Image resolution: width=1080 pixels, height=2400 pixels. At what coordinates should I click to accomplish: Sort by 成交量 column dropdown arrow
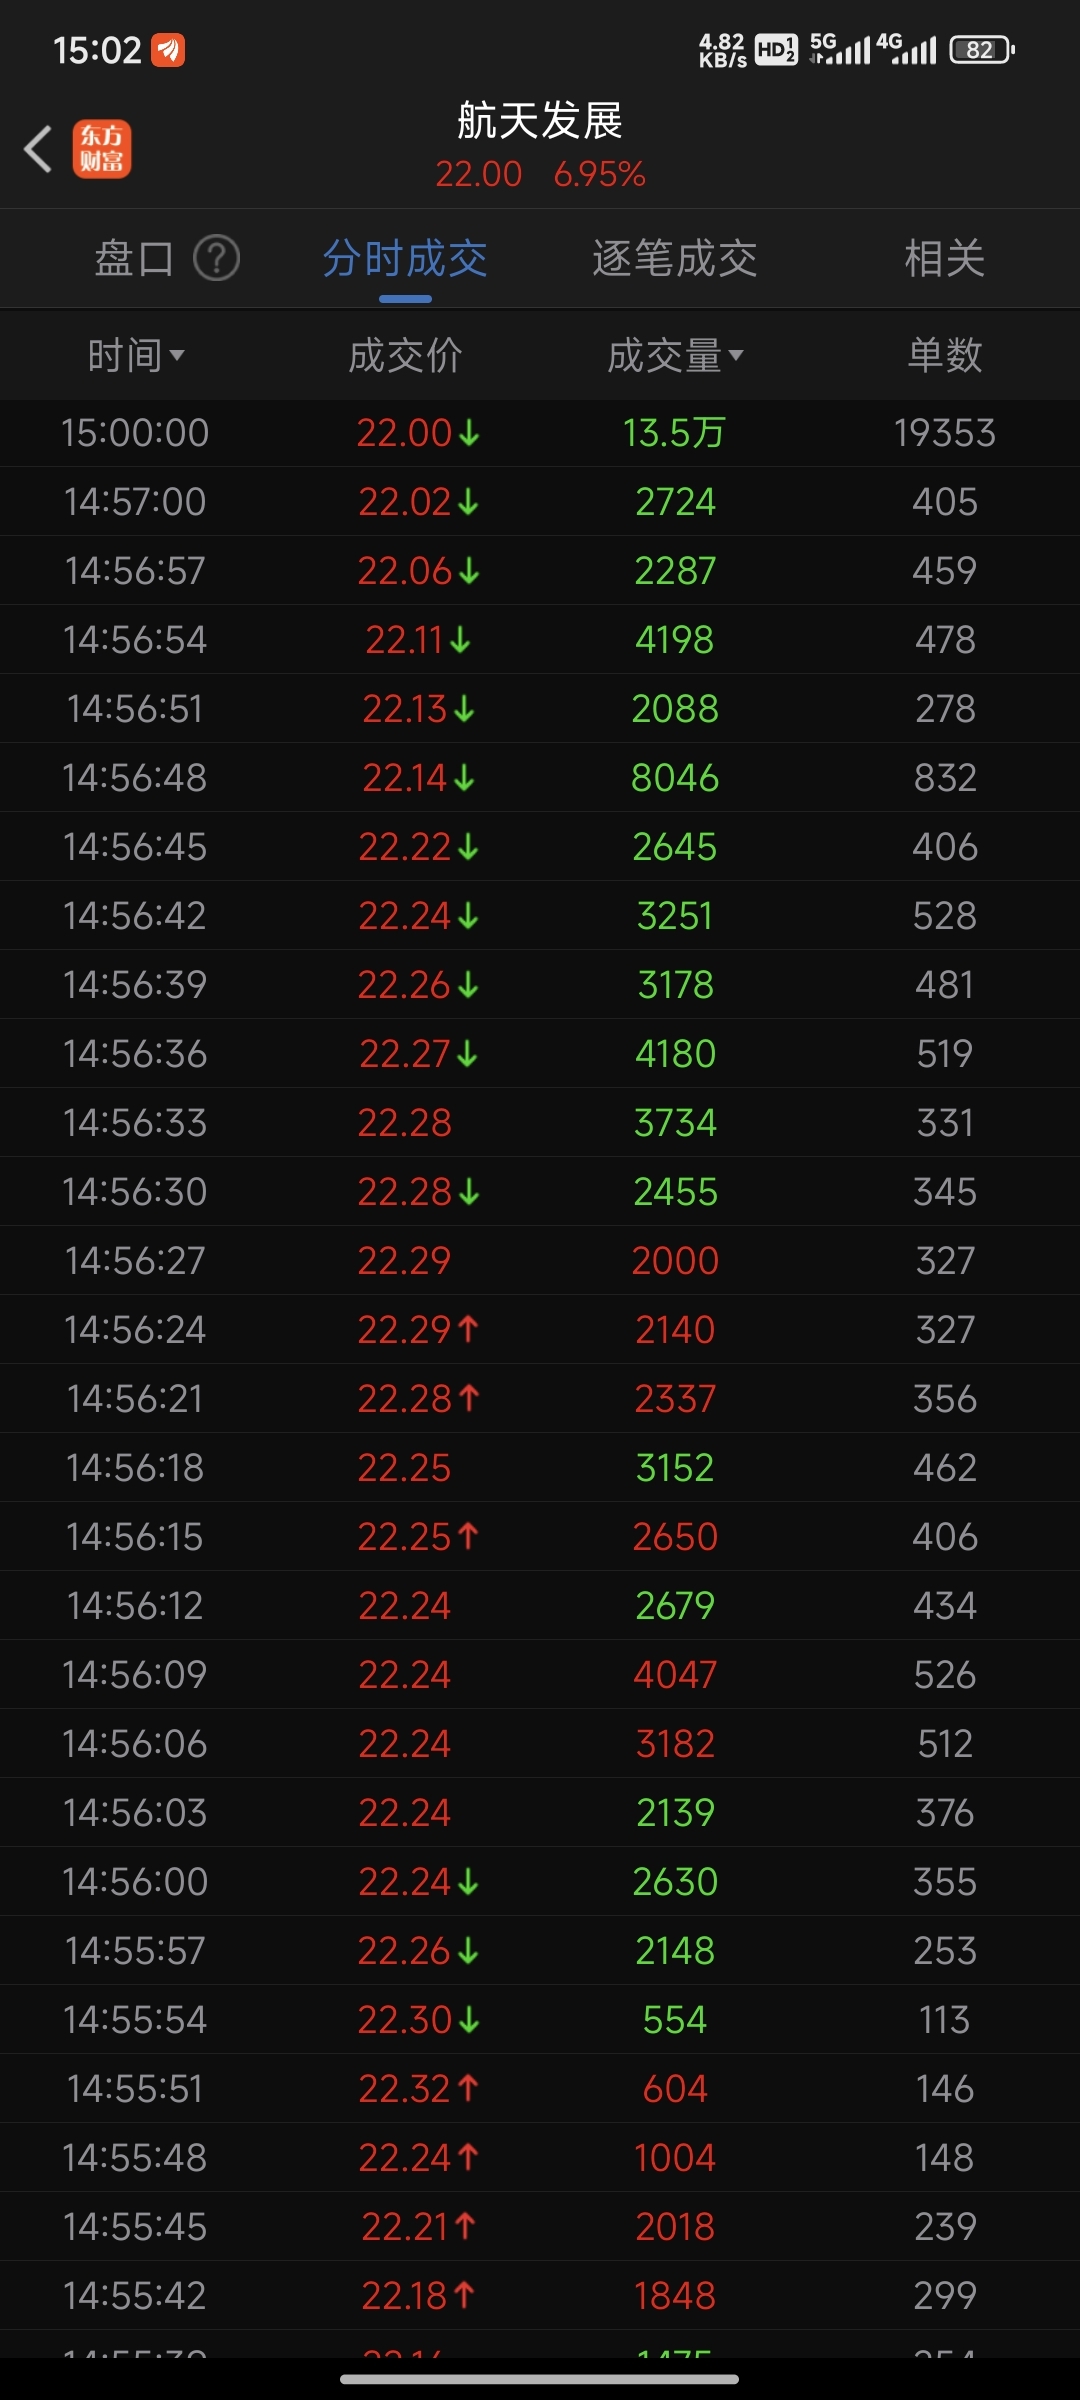(736, 355)
